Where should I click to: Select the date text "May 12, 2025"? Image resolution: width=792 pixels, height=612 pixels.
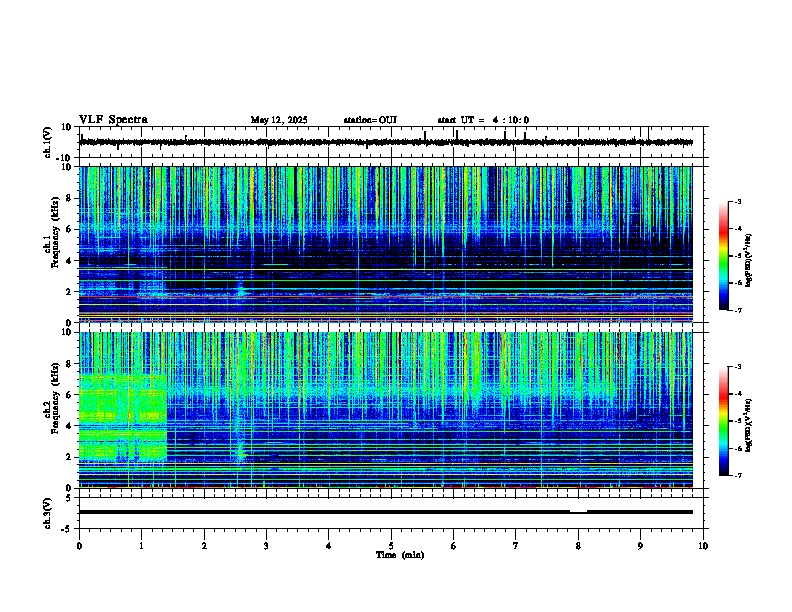click(x=279, y=120)
